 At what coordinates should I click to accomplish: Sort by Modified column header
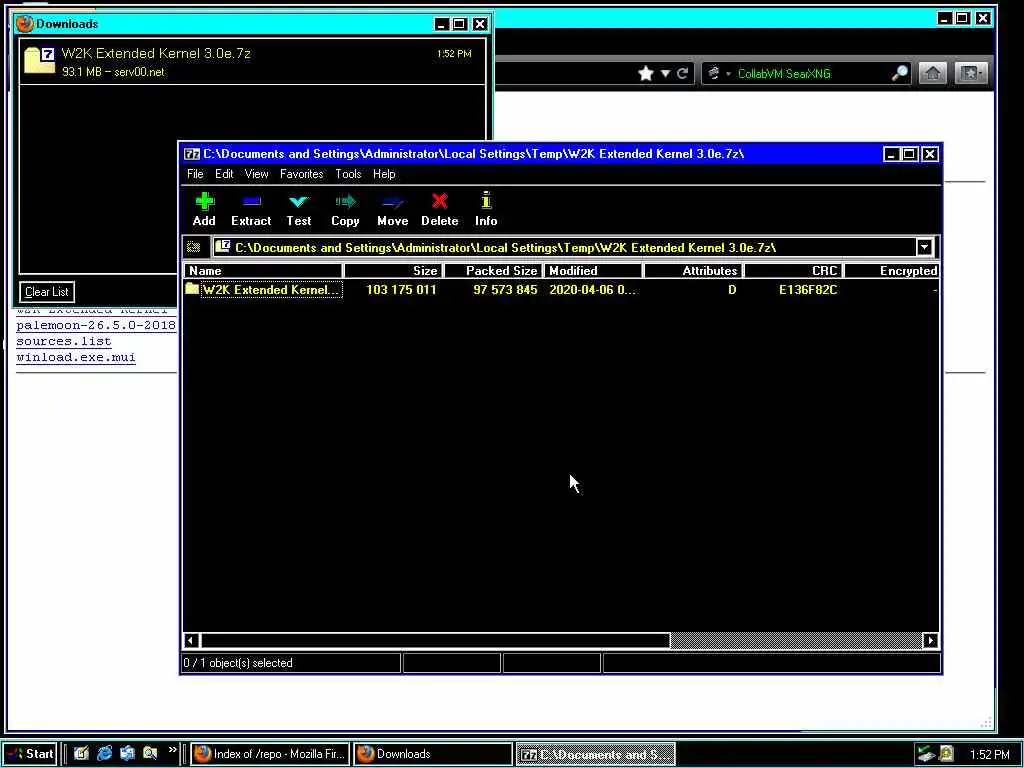[x=593, y=270]
